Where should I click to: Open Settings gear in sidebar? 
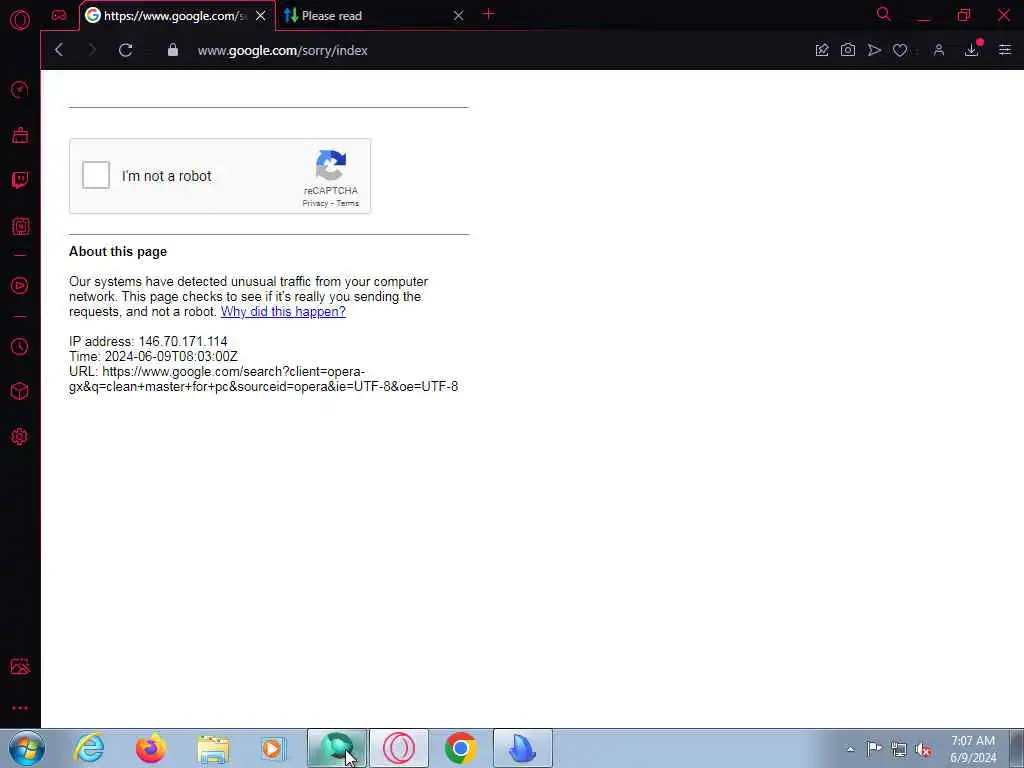coord(20,437)
